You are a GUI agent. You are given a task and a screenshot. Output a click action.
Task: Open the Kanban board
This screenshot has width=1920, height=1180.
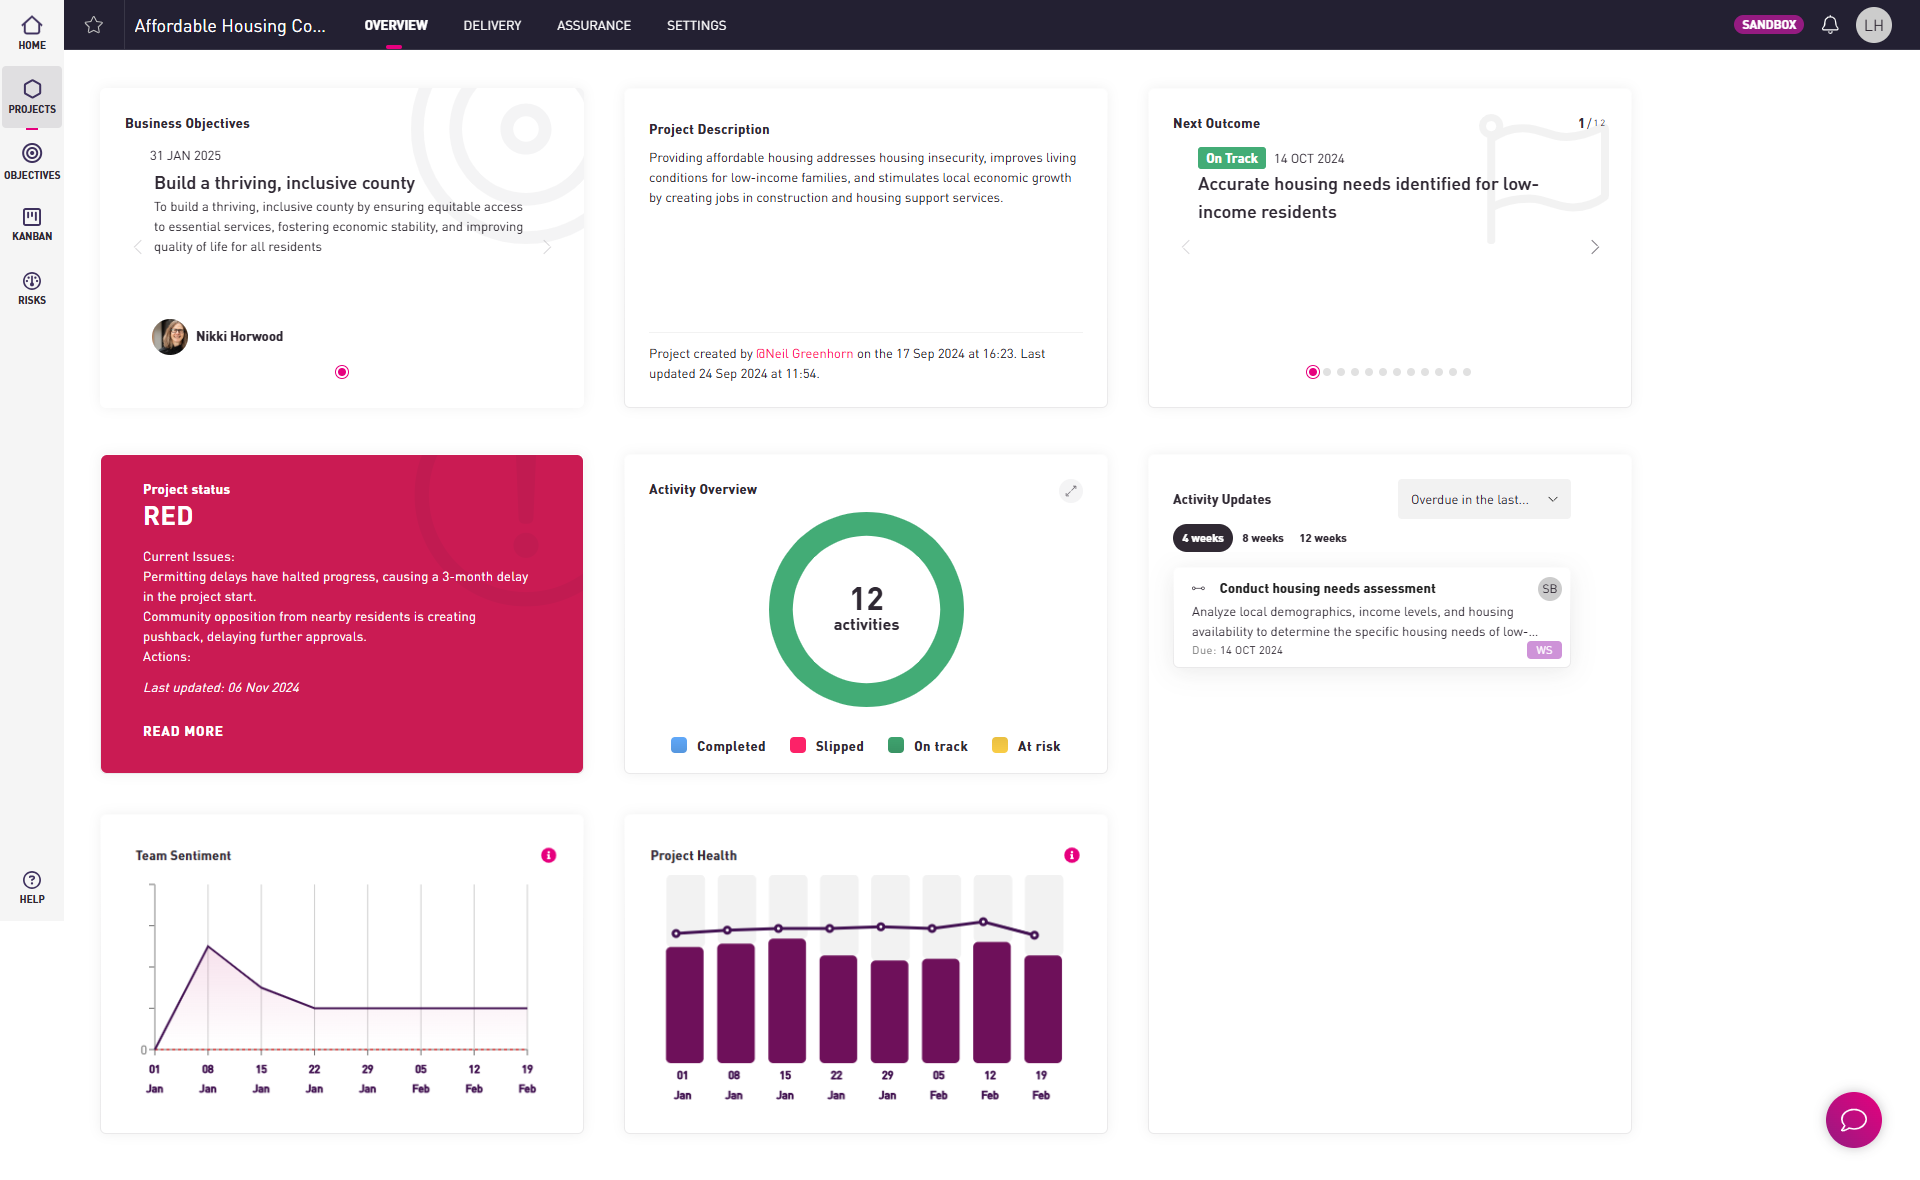click(32, 224)
